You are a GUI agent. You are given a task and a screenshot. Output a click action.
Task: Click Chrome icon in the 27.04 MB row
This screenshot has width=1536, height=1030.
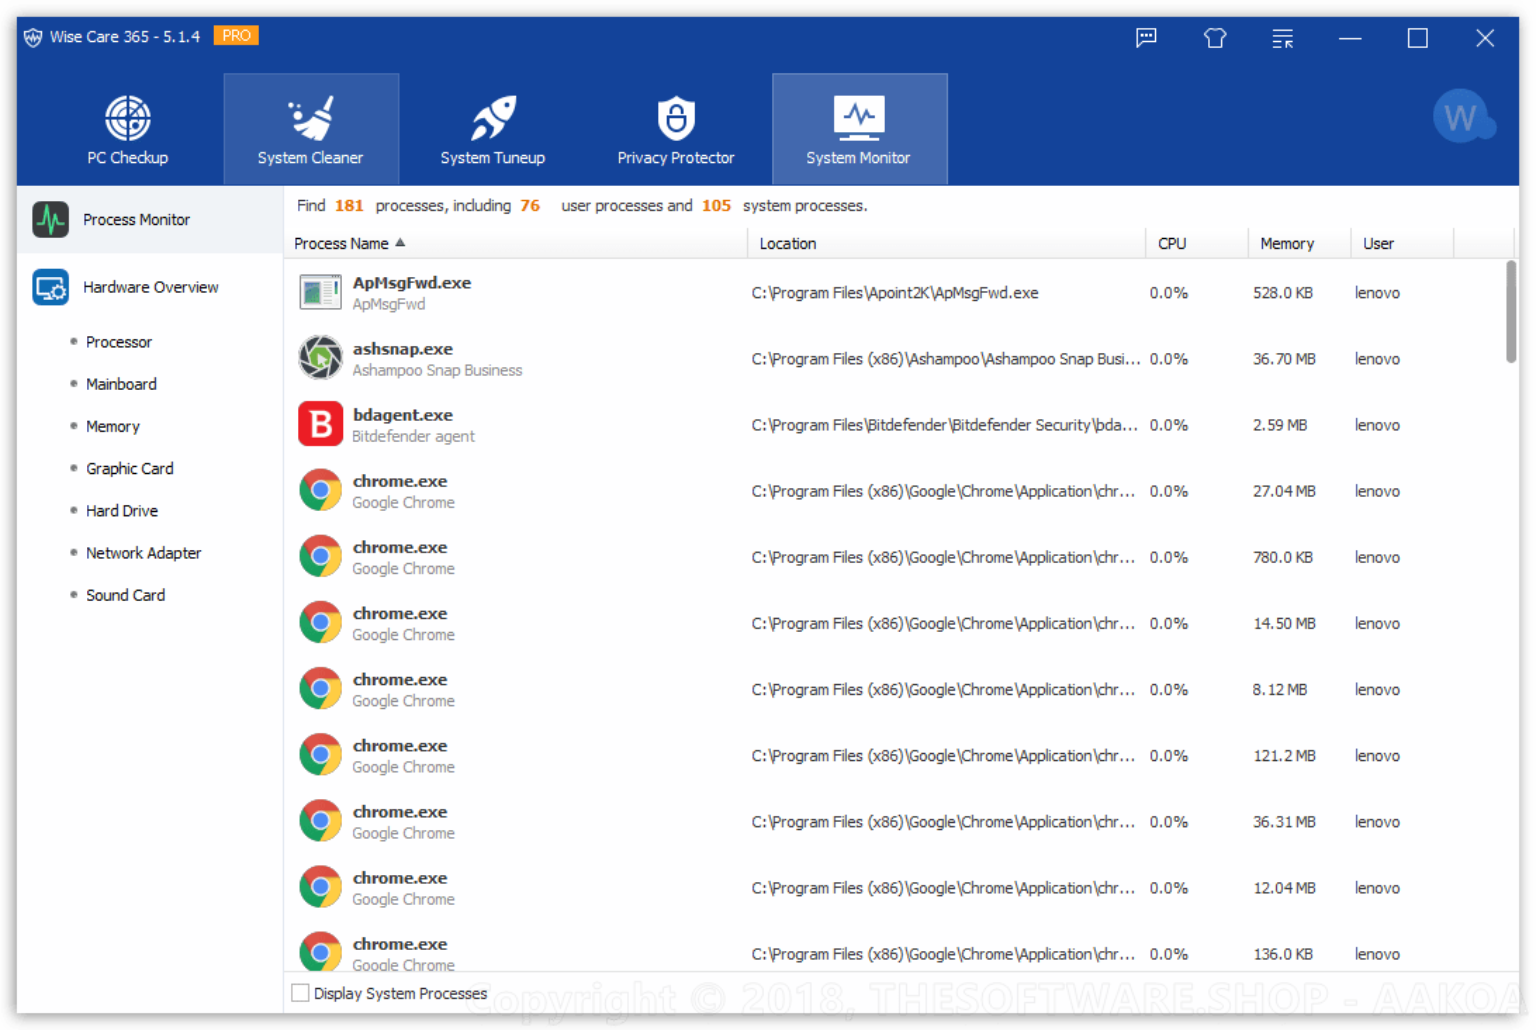320,490
